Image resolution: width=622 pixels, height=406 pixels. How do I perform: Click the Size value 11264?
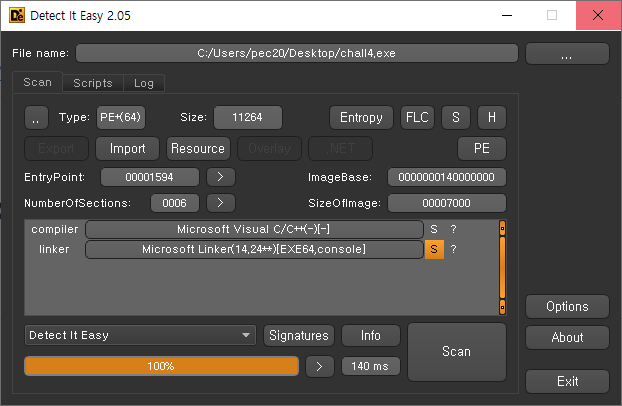pyautogui.click(x=248, y=117)
